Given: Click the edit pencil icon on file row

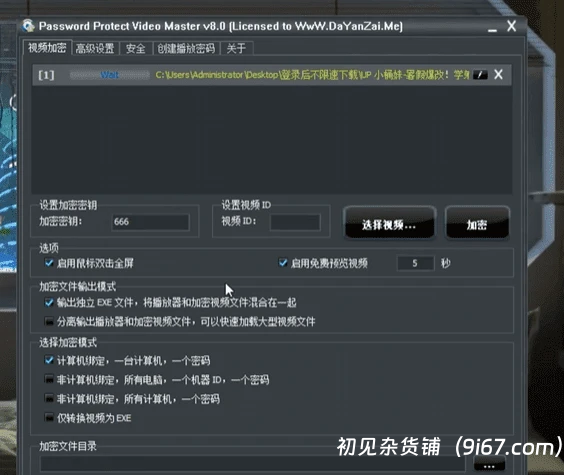Looking at the screenshot, I should 480,75.
